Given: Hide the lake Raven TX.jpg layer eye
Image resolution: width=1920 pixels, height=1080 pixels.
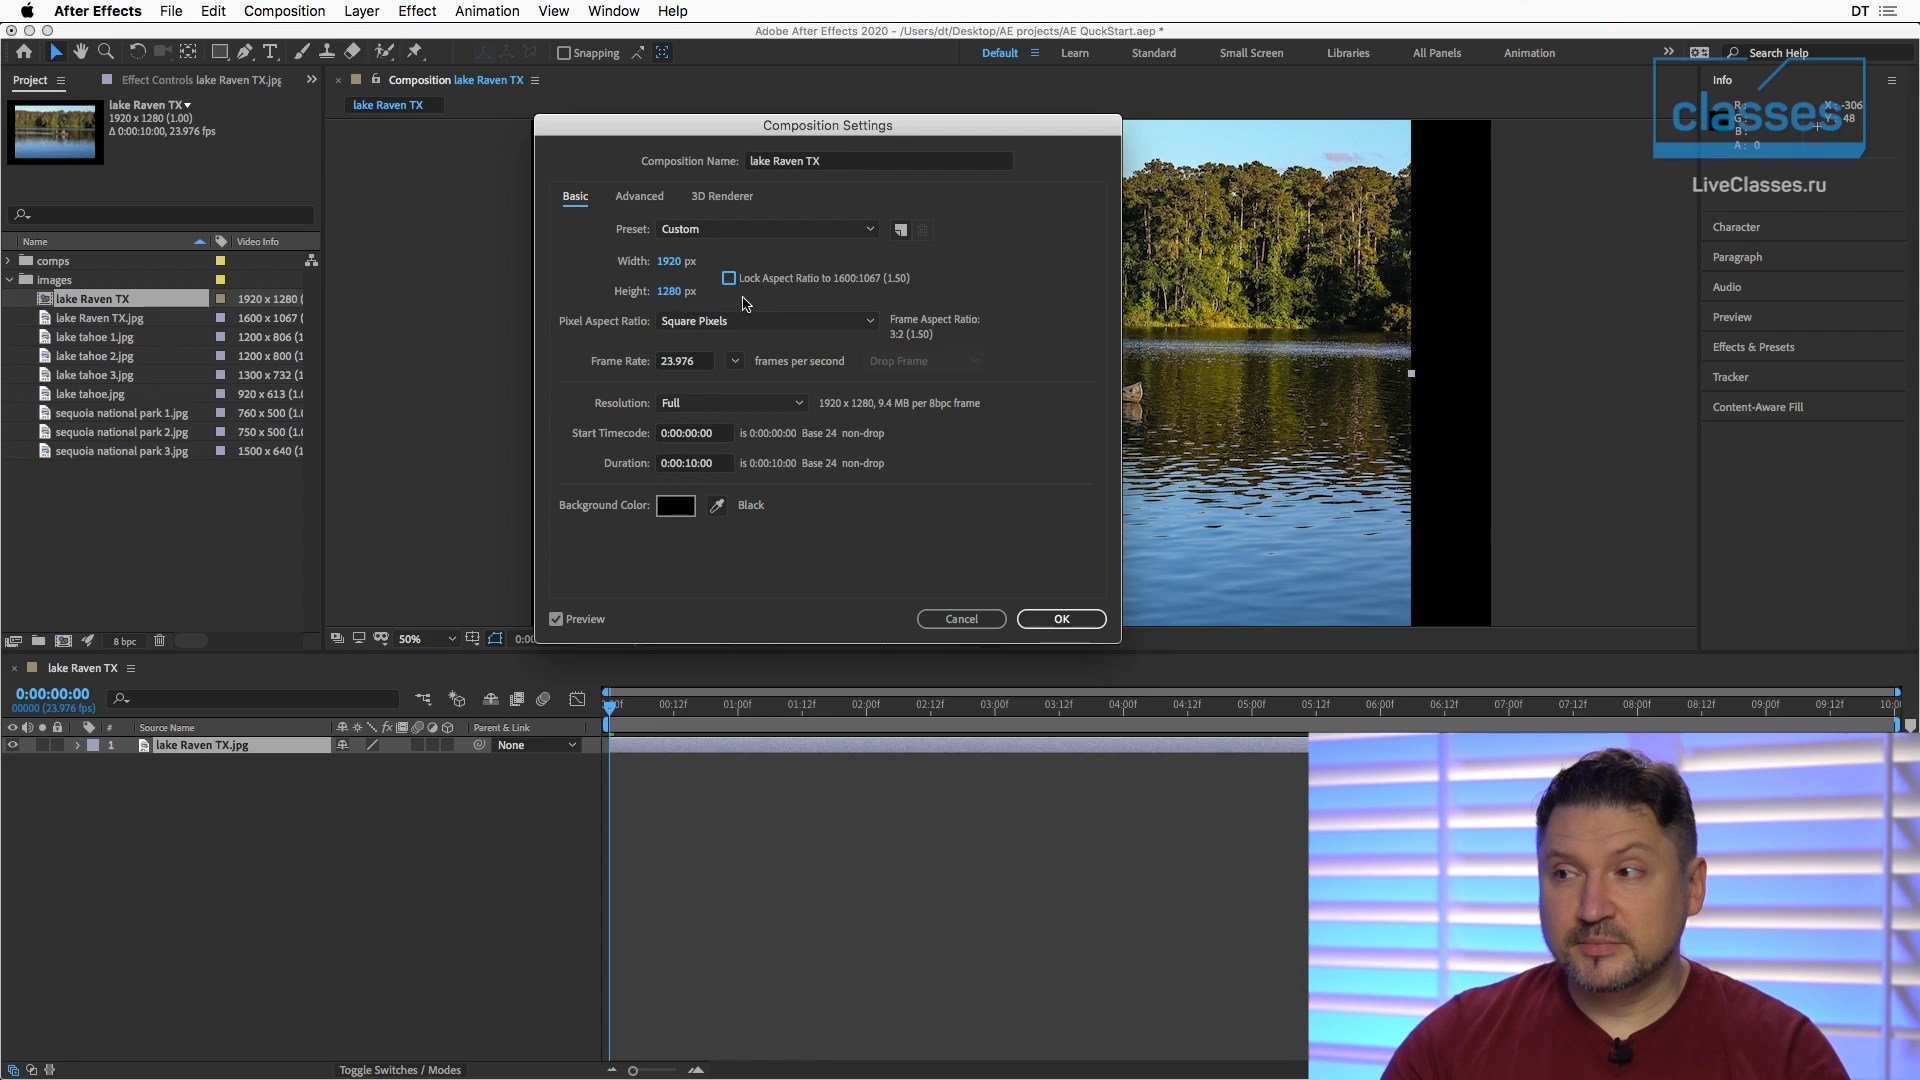Looking at the screenshot, I should (12, 745).
